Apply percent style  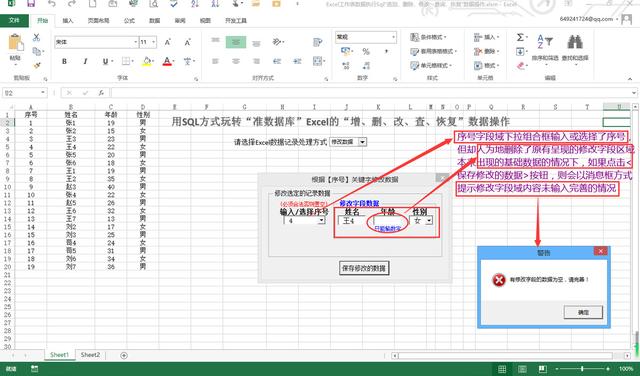point(366,51)
